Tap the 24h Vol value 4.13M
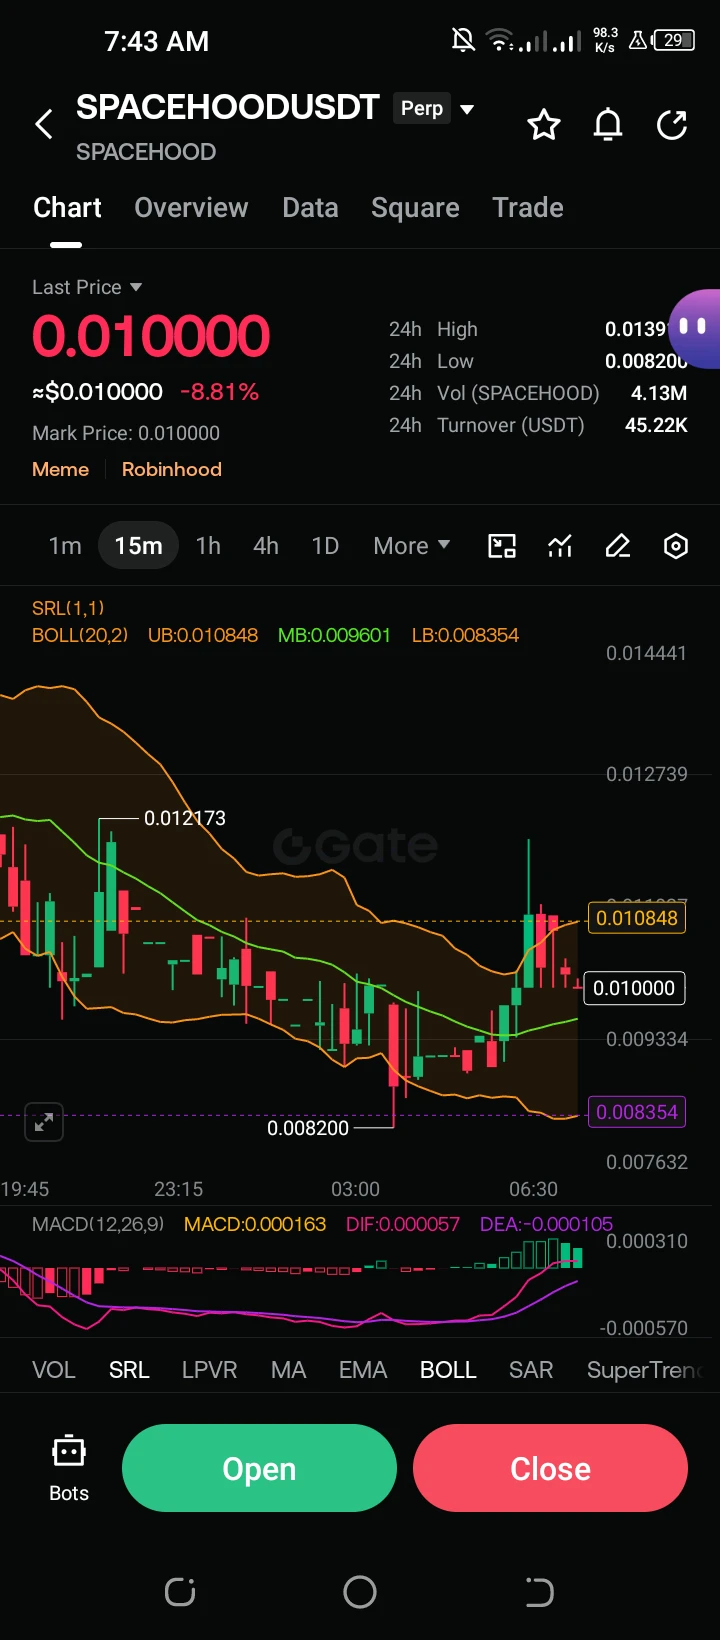 coord(659,393)
